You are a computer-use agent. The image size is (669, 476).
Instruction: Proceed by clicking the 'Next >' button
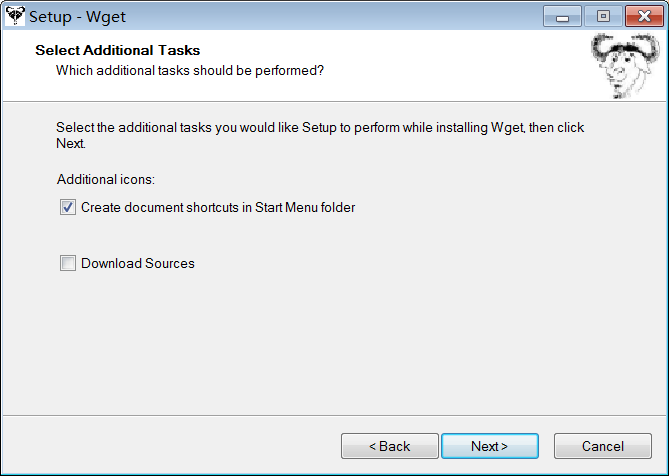coord(490,446)
